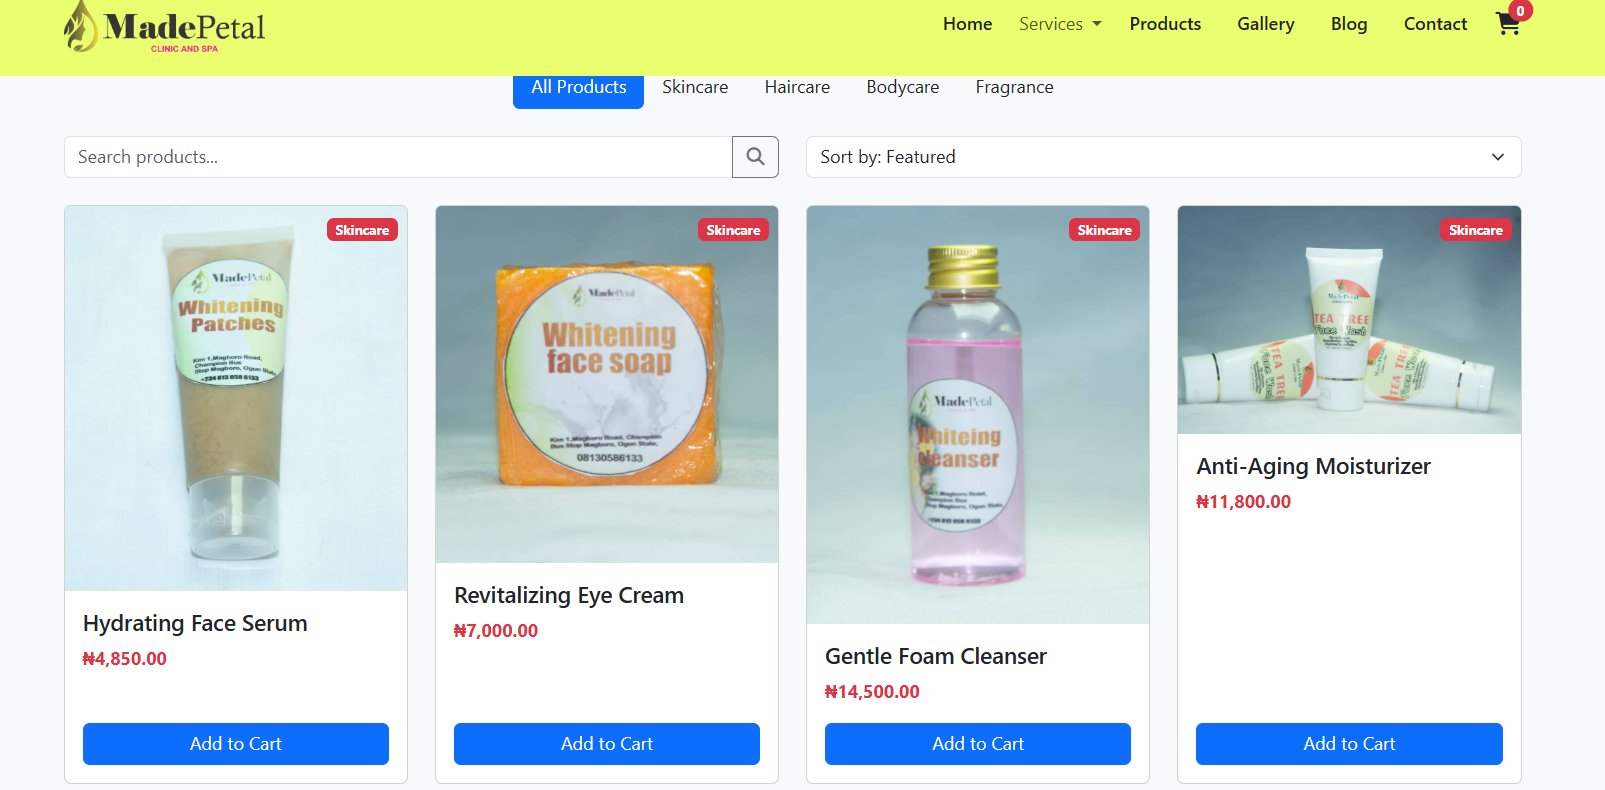
Task: Click the MadePetal logo
Action: pos(165,27)
